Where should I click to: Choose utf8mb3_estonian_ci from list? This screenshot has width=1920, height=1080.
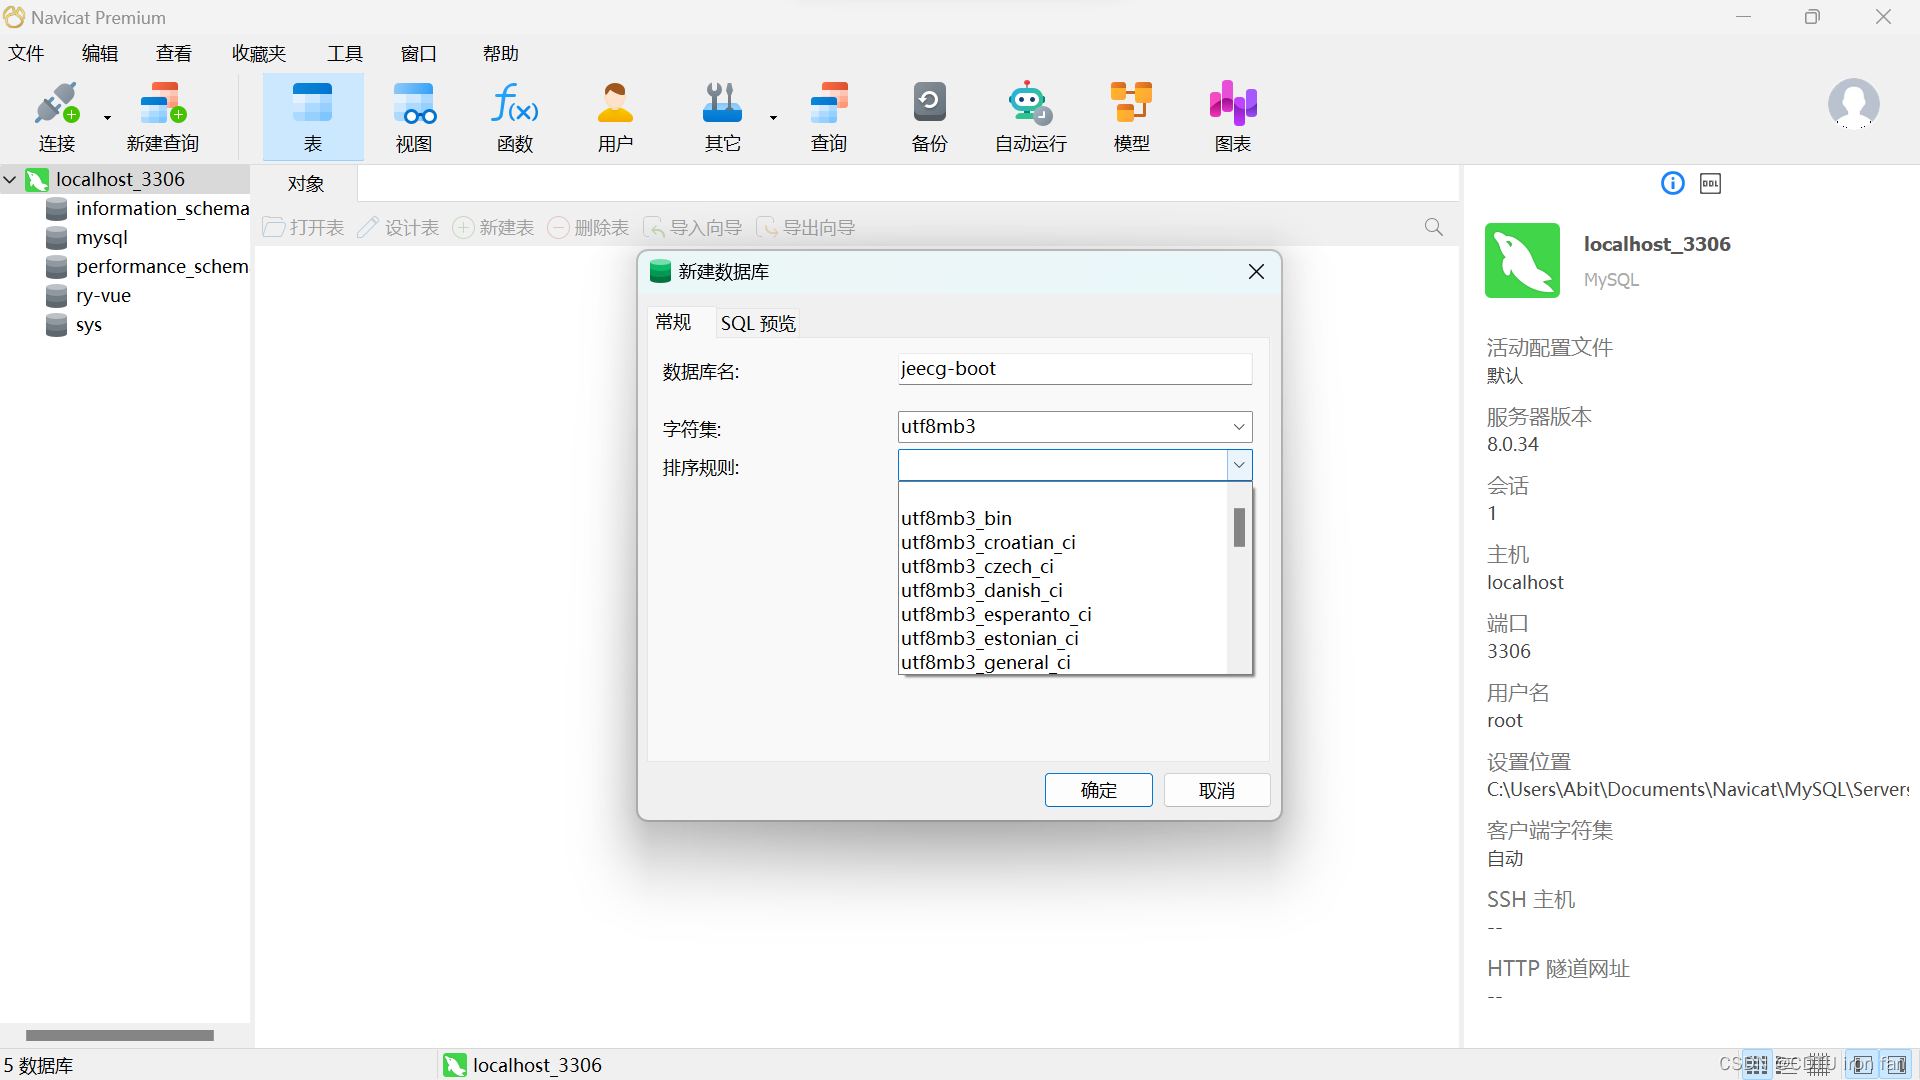pos(1063,638)
